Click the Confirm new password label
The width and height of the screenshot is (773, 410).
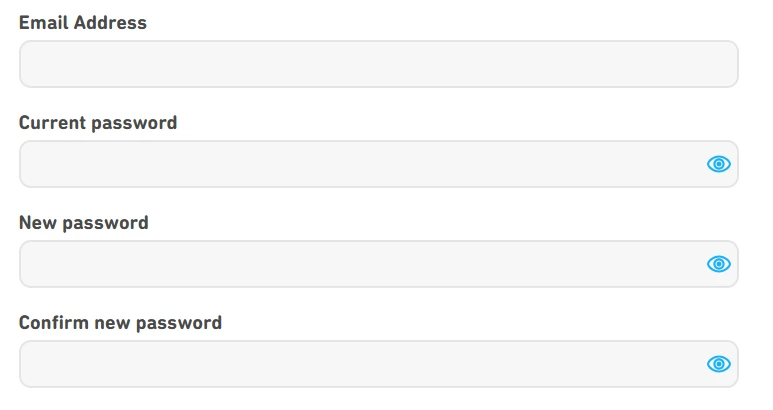click(120, 323)
